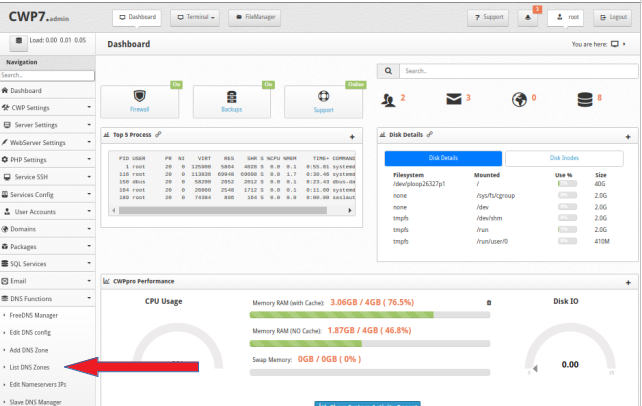Click /dev/ploop26327p1 filesystem entry
Screen dimensions: 642x406
tap(419, 184)
